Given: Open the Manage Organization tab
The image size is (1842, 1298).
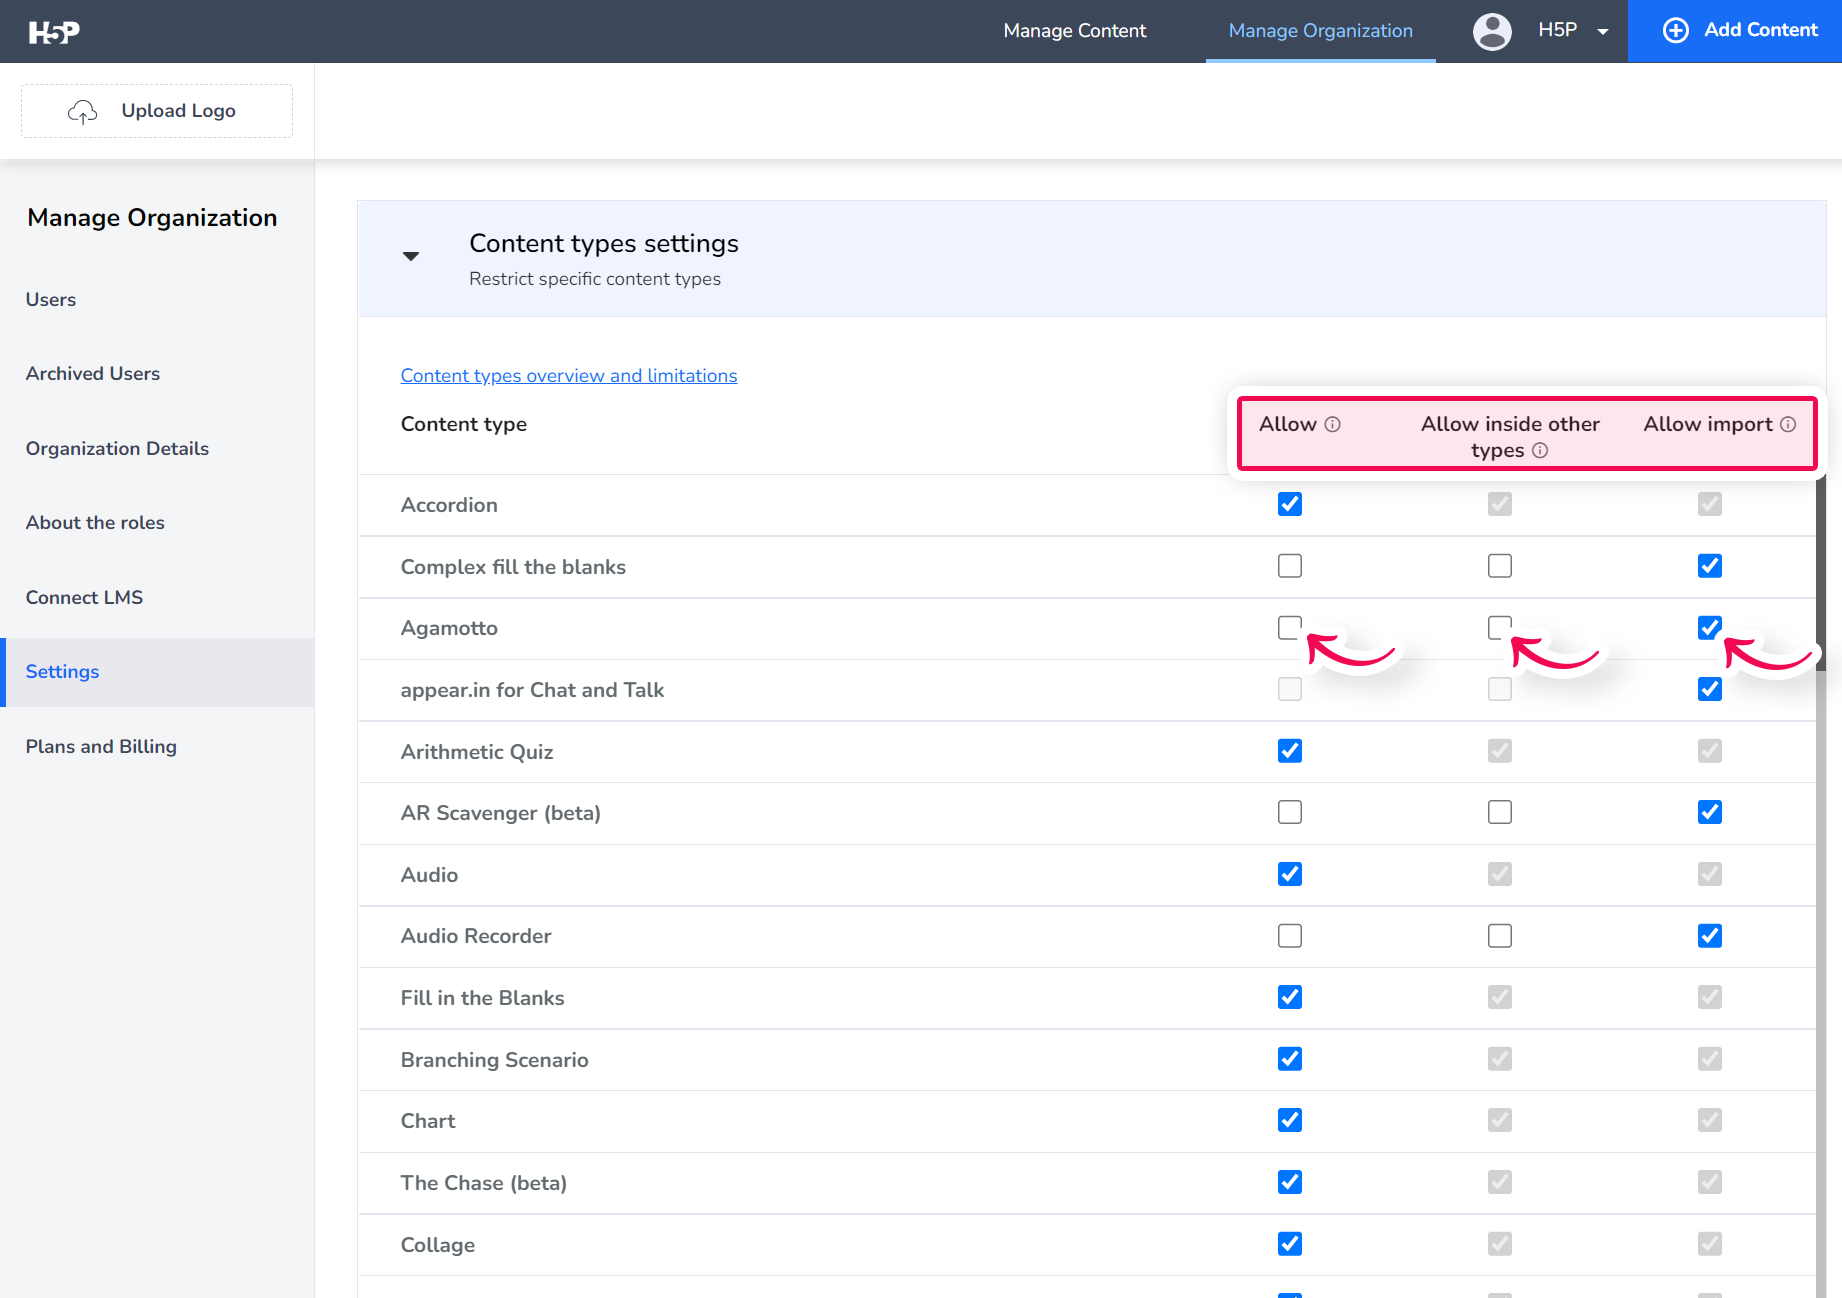Looking at the screenshot, I should (1320, 31).
